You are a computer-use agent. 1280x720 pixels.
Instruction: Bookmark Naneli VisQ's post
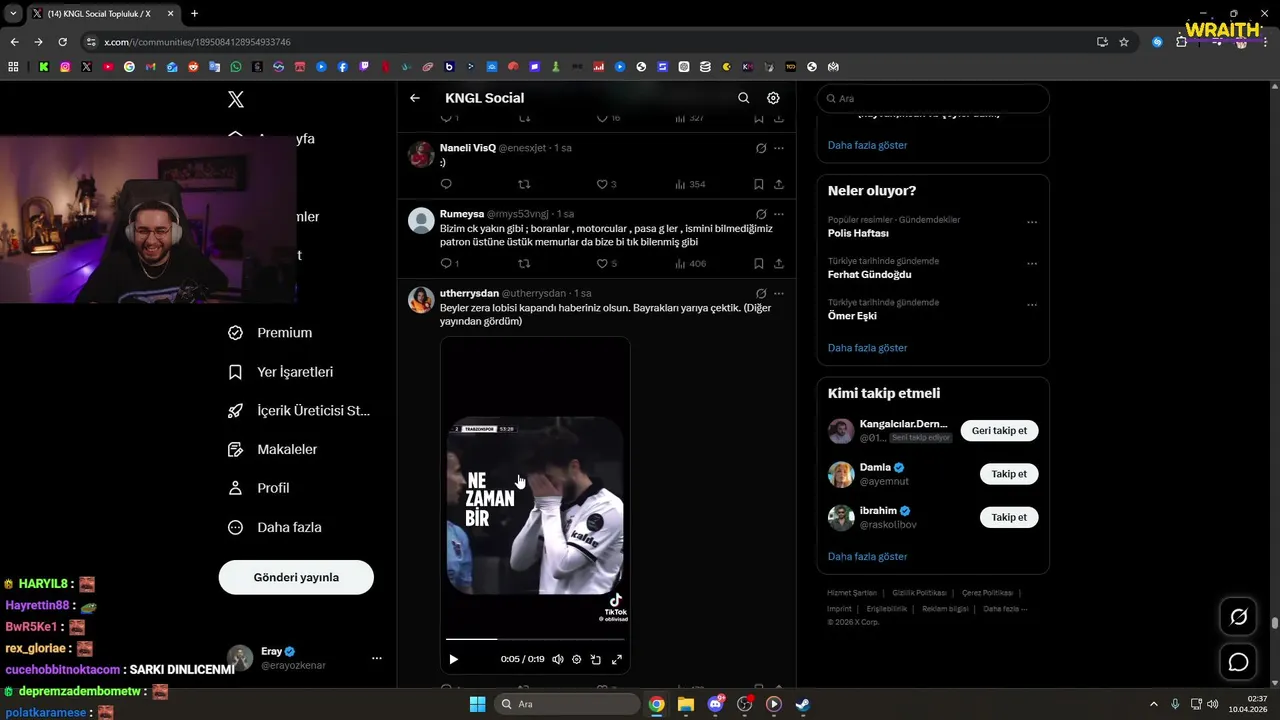pyautogui.click(x=758, y=184)
